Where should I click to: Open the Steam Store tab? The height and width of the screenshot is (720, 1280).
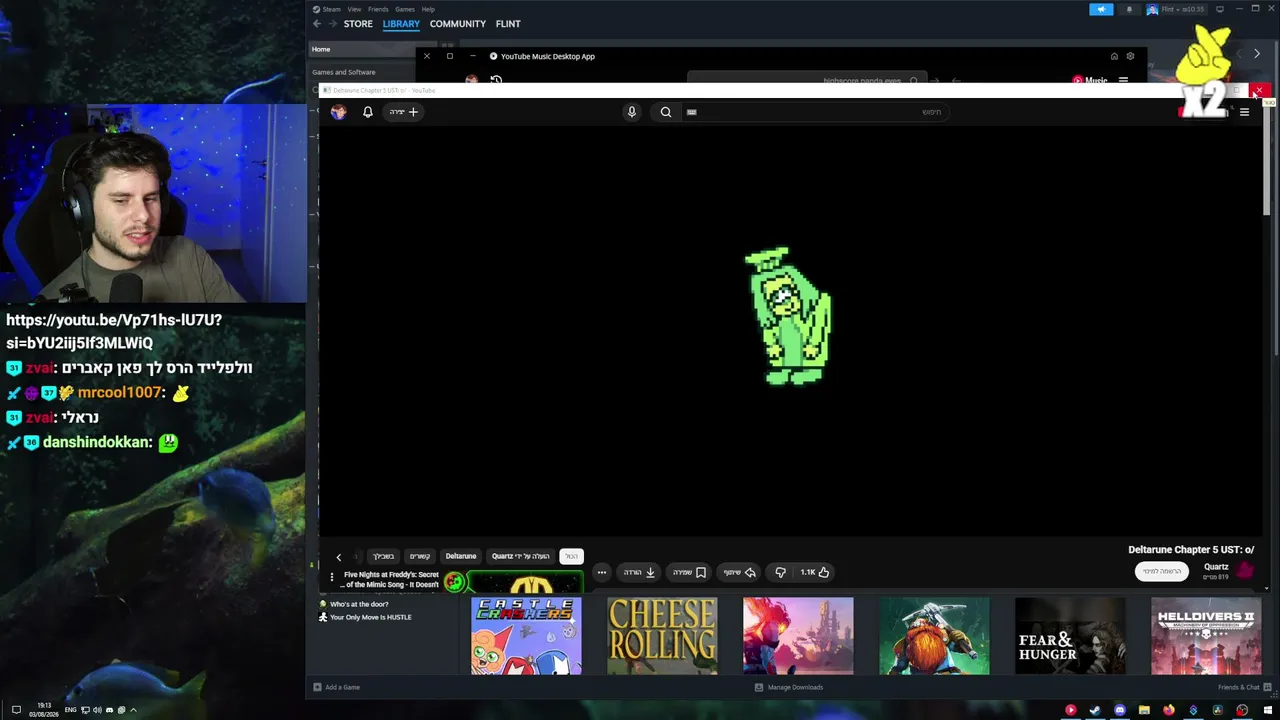click(x=358, y=24)
